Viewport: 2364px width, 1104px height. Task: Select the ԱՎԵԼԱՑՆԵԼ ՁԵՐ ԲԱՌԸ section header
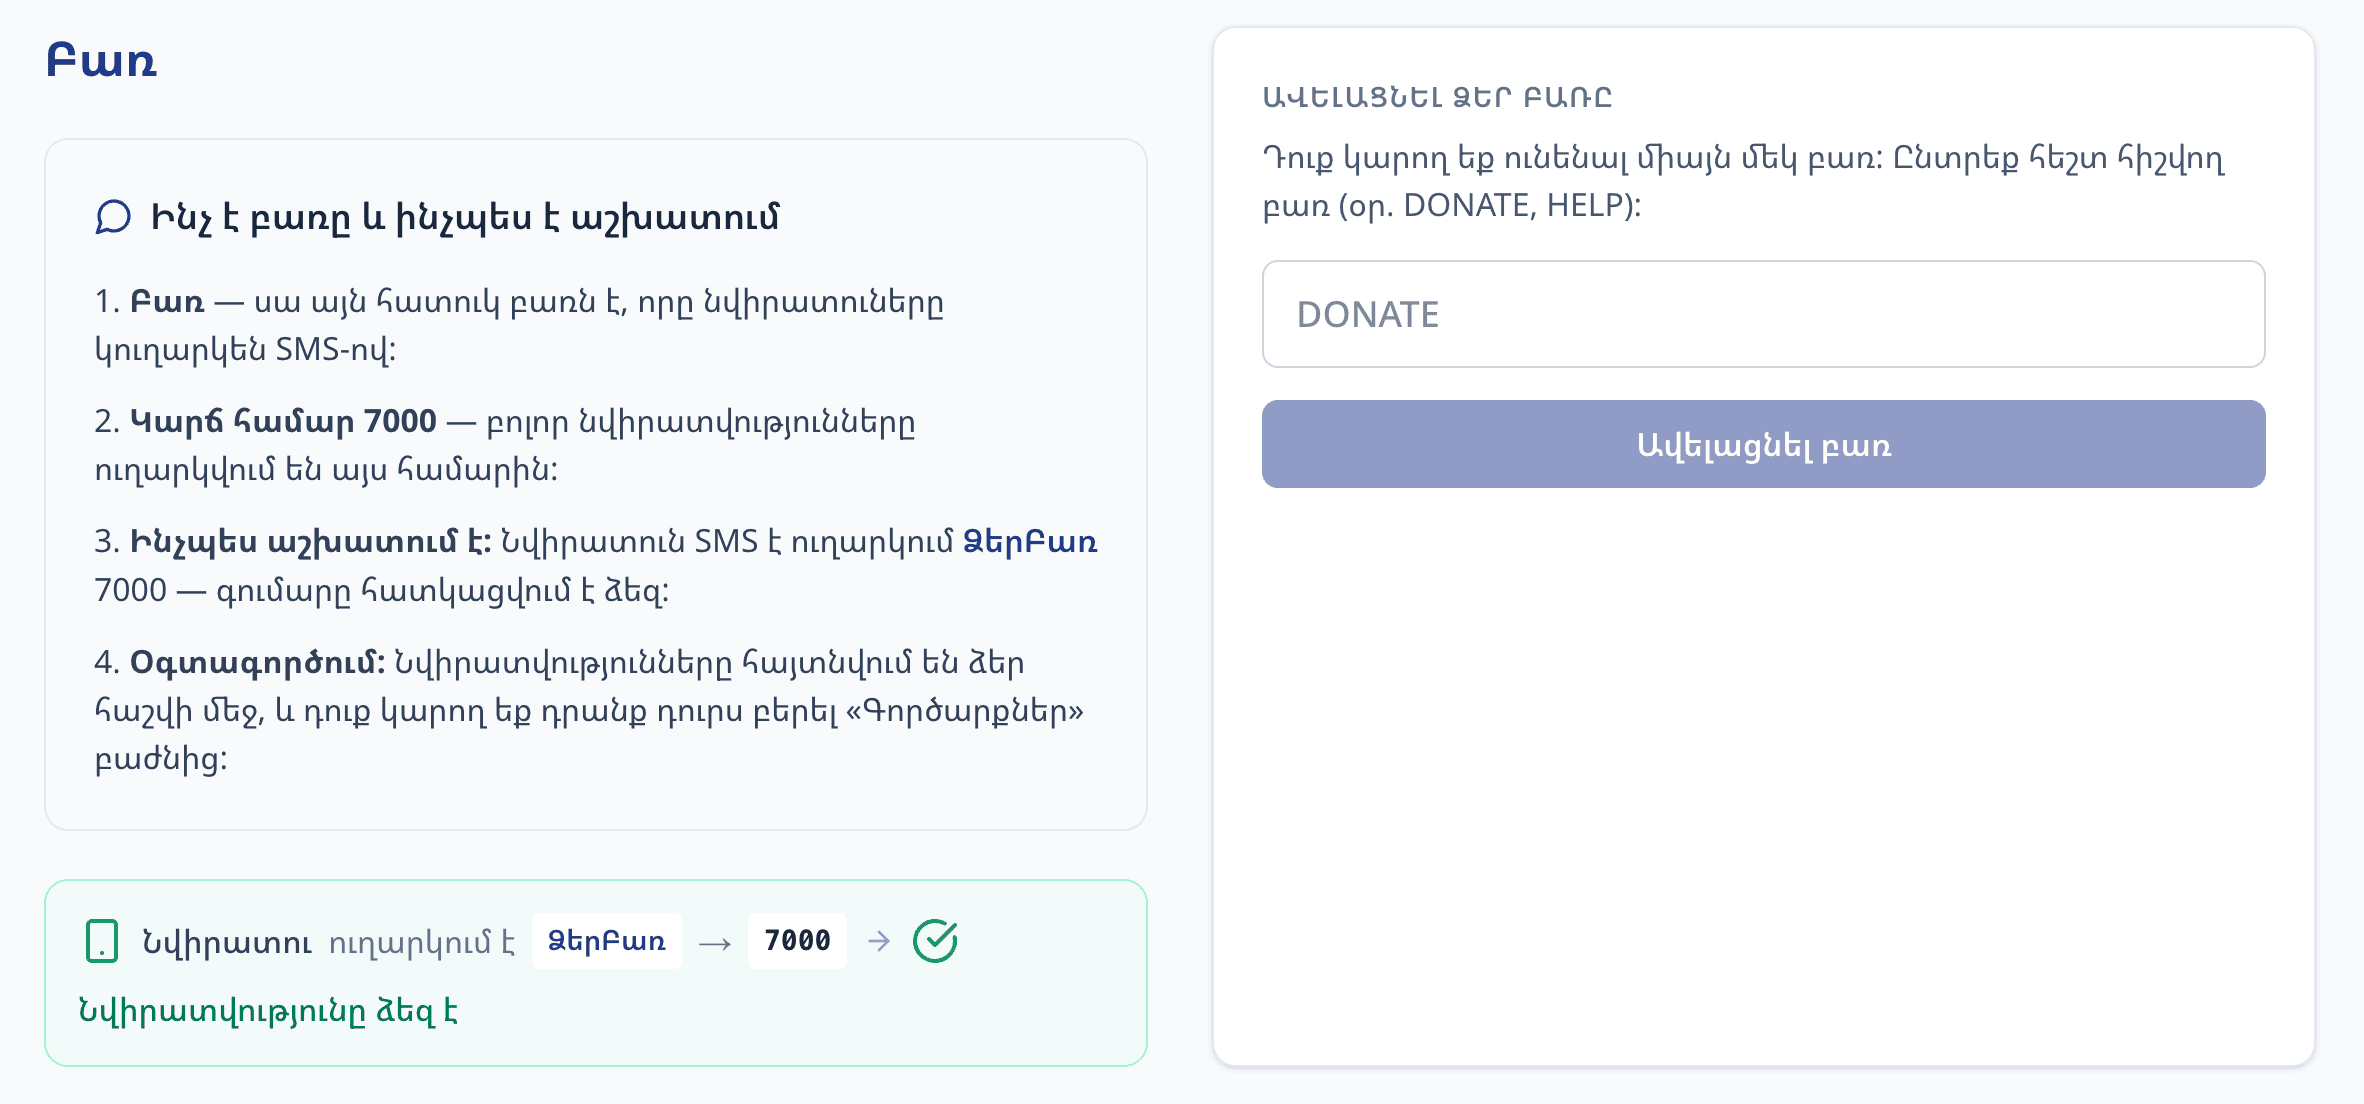tap(1438, 97)
